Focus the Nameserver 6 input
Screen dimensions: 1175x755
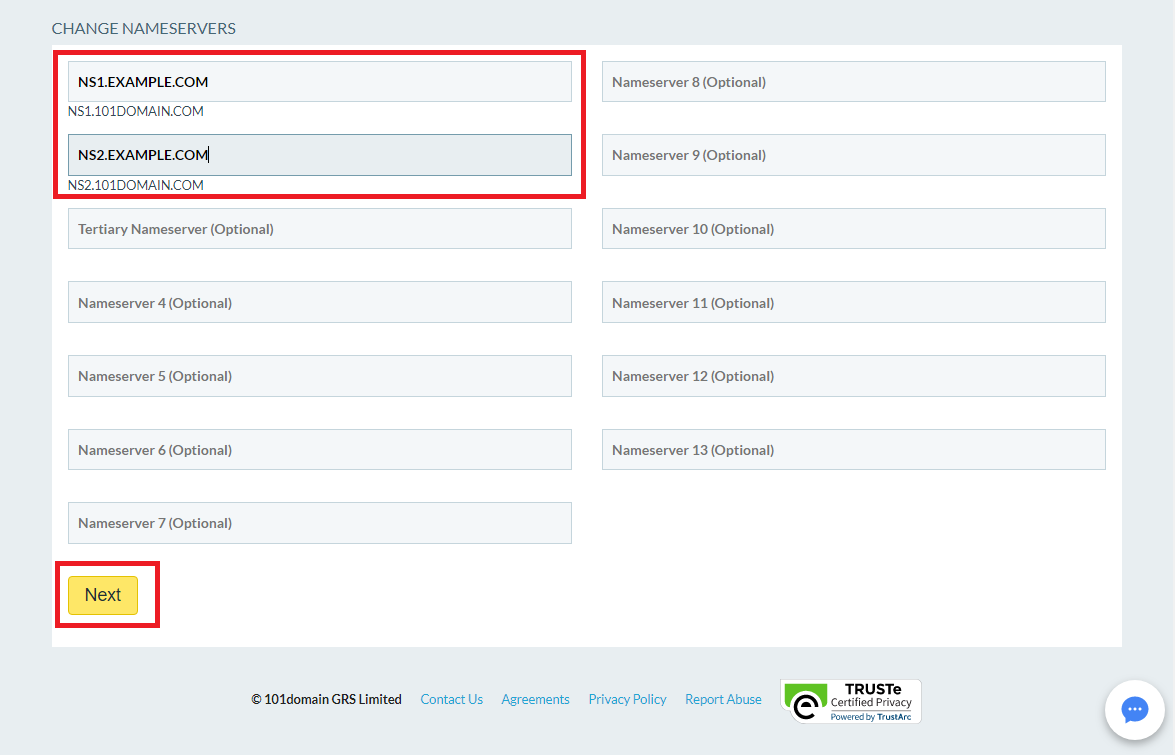pyautogui.click(x=319, y=449)
